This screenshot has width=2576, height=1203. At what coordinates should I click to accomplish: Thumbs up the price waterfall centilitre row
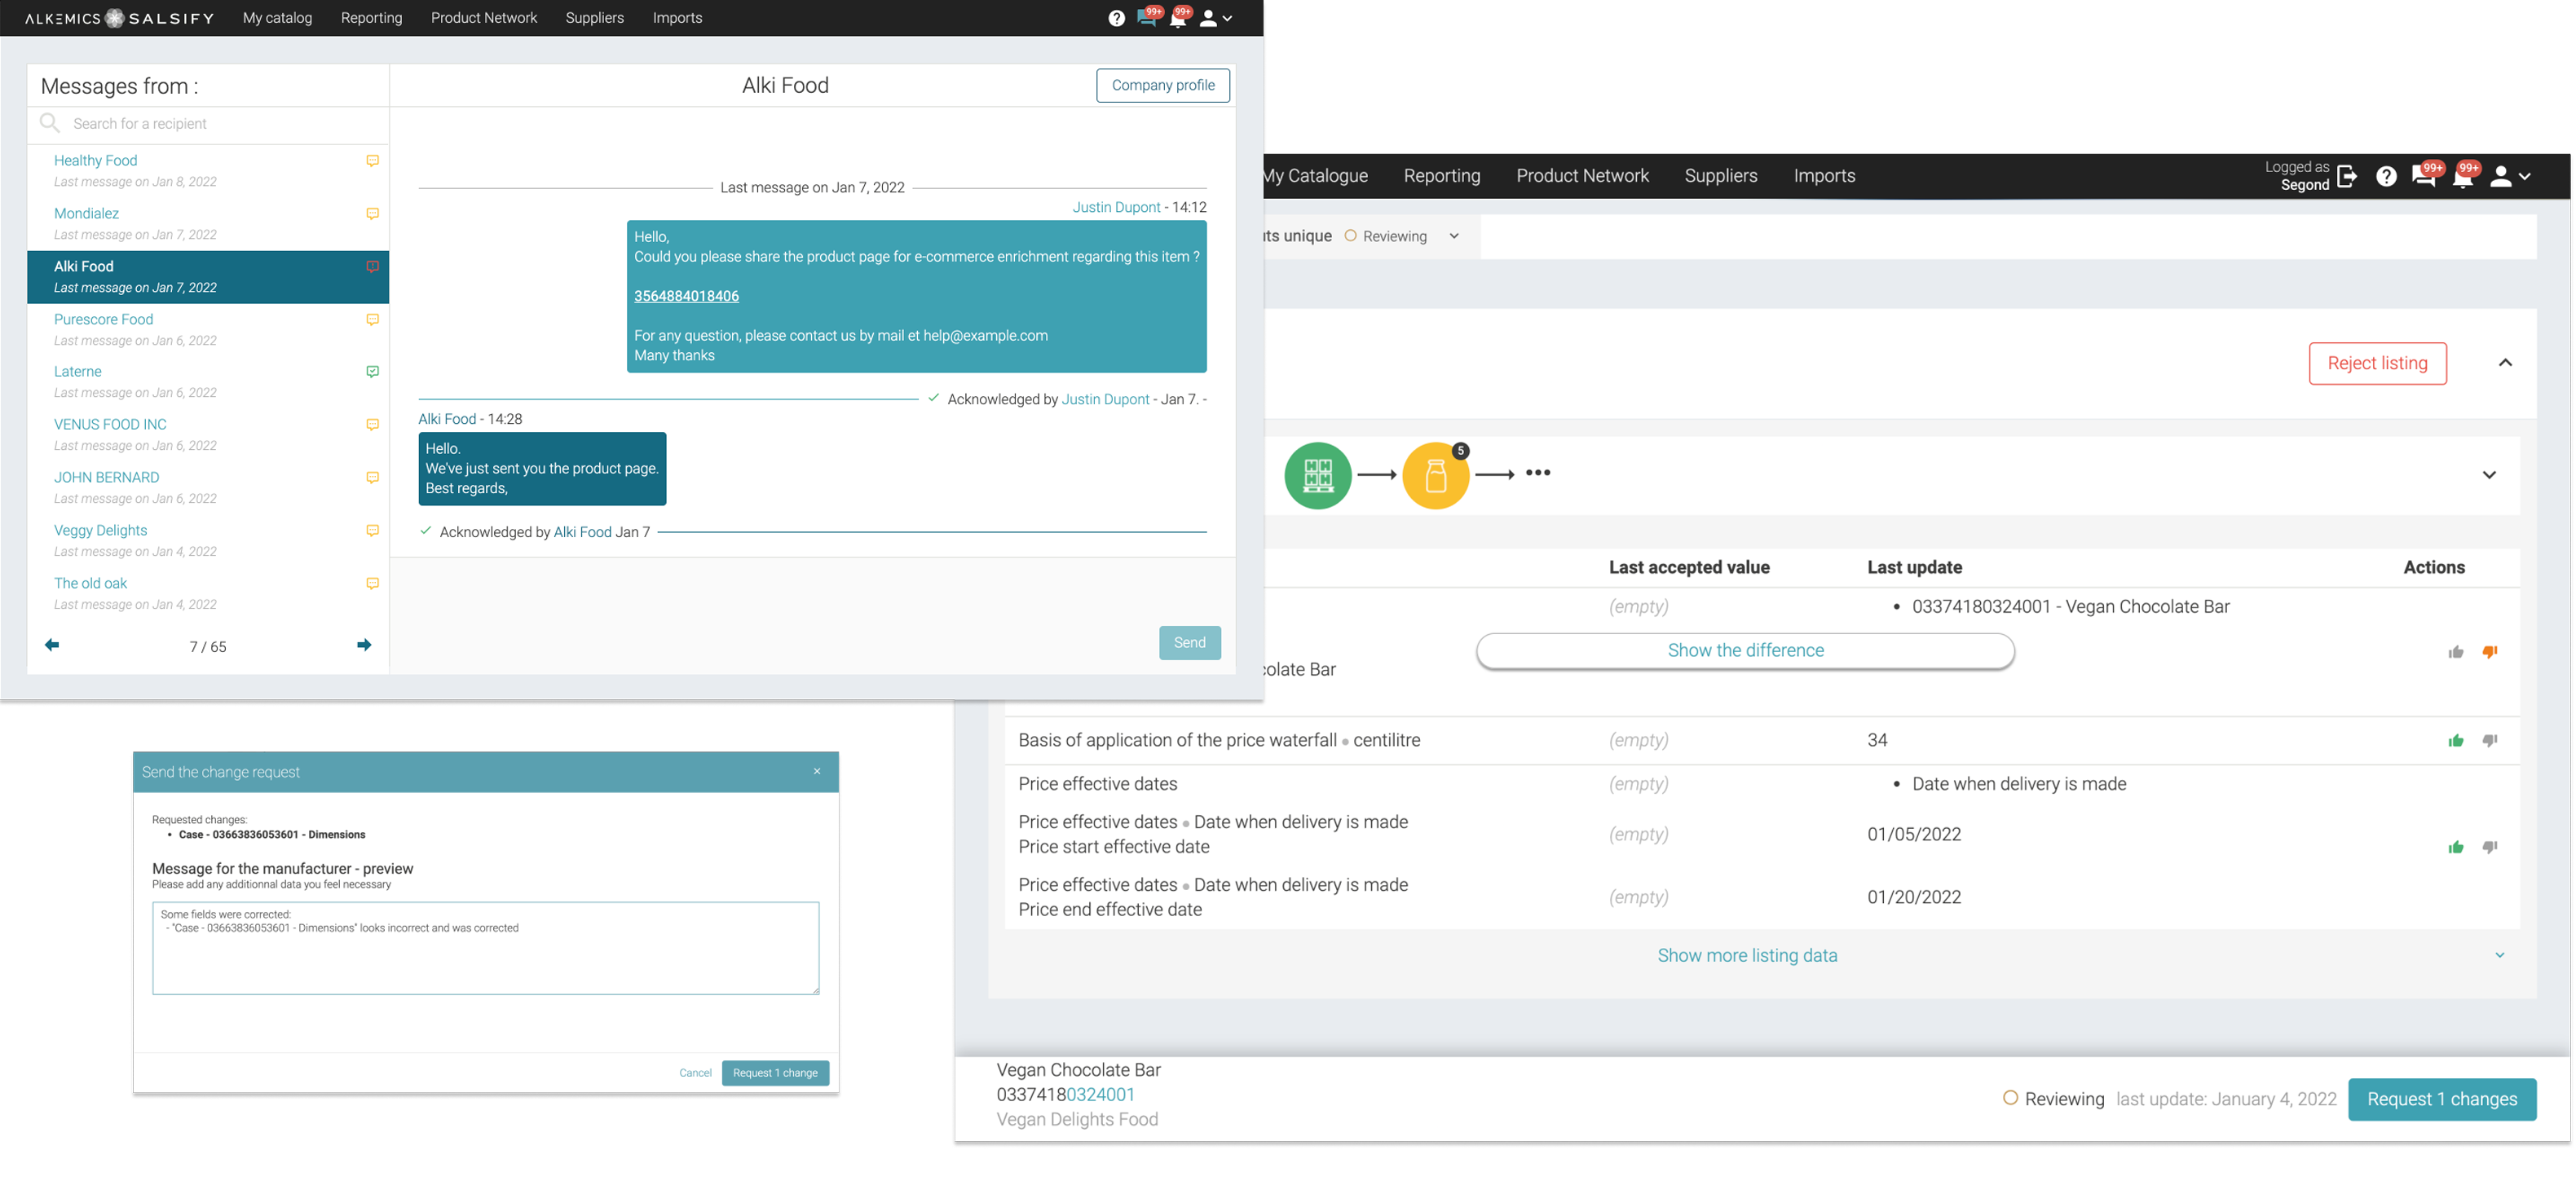pos(2455,741)
